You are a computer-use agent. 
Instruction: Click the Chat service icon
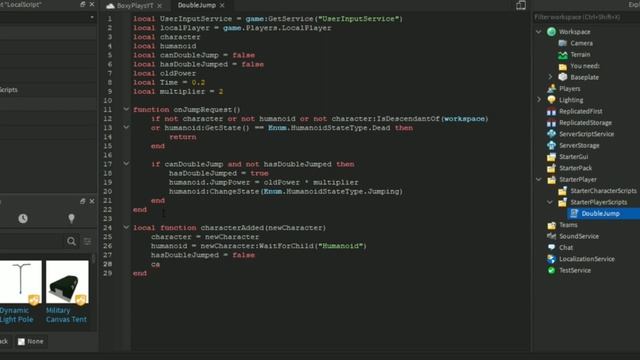click(x=551, y=247)
